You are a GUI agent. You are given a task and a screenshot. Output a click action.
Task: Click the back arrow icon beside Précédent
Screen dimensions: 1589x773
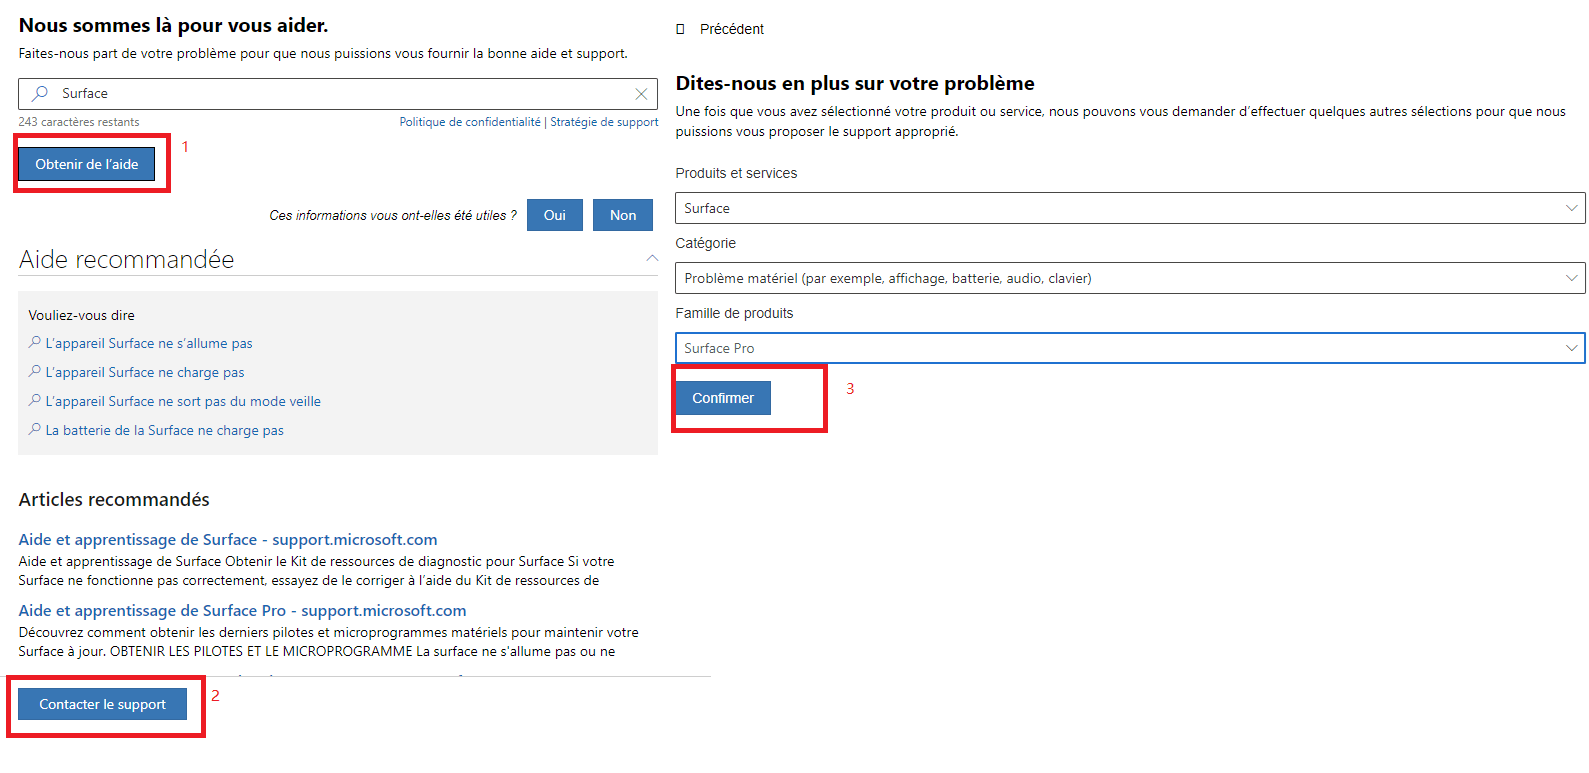680,29
